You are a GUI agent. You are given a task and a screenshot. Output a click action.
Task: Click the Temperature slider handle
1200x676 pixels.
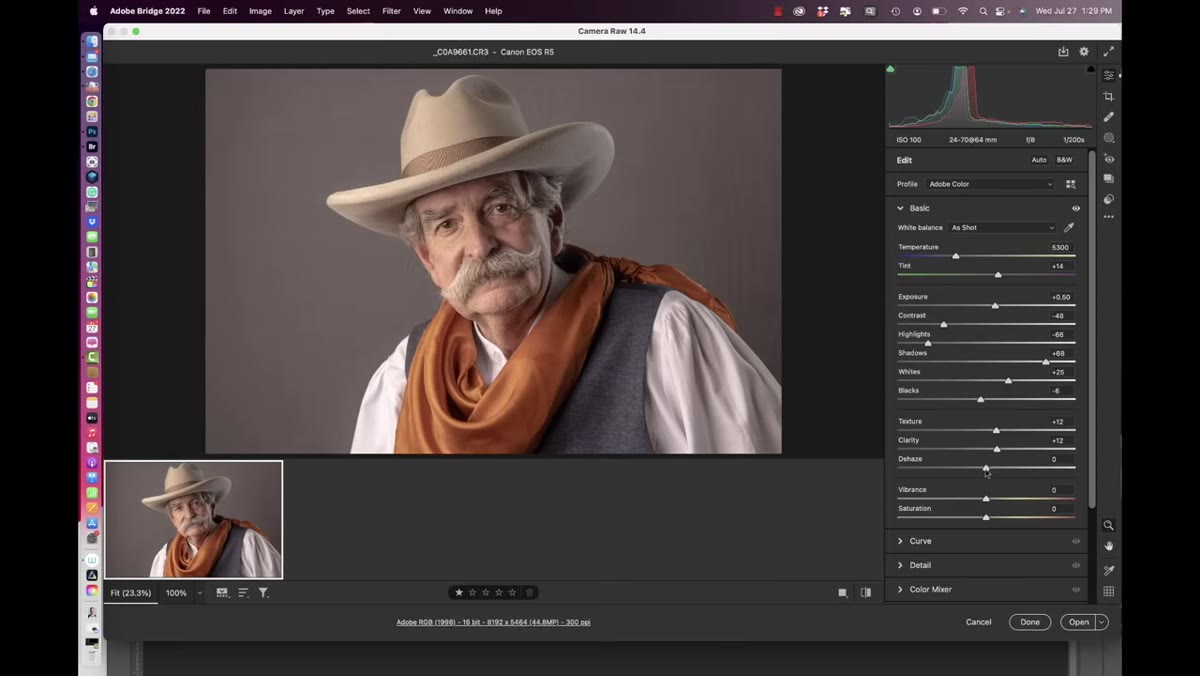coord(956,256)
